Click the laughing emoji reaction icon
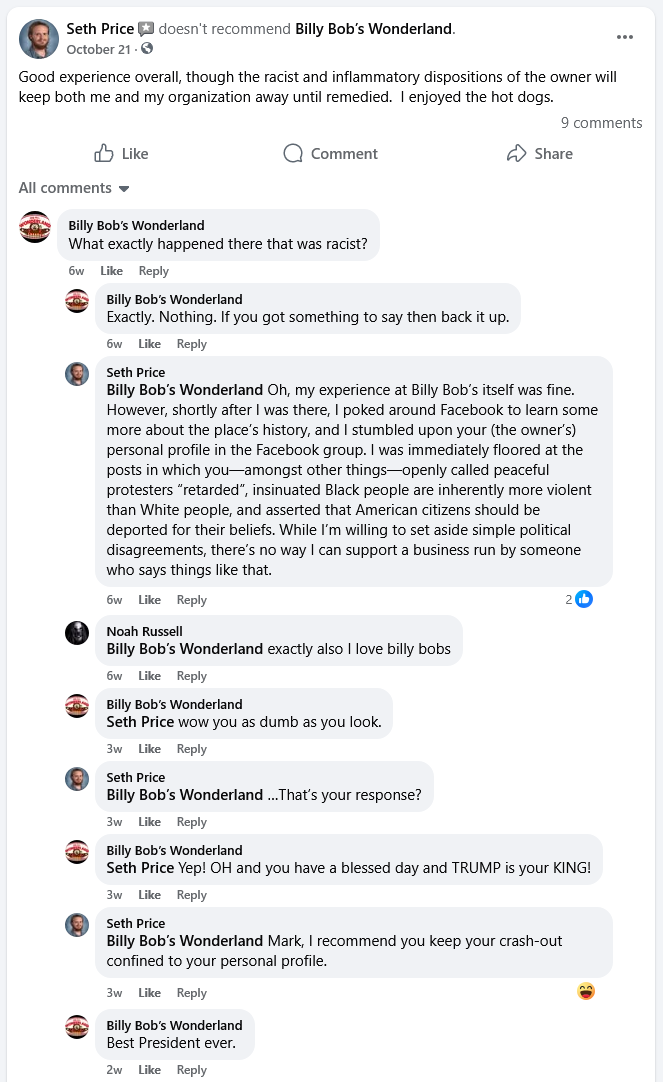Image resolution: width=663 pixels, height=1082 pixels. point(586,991)
